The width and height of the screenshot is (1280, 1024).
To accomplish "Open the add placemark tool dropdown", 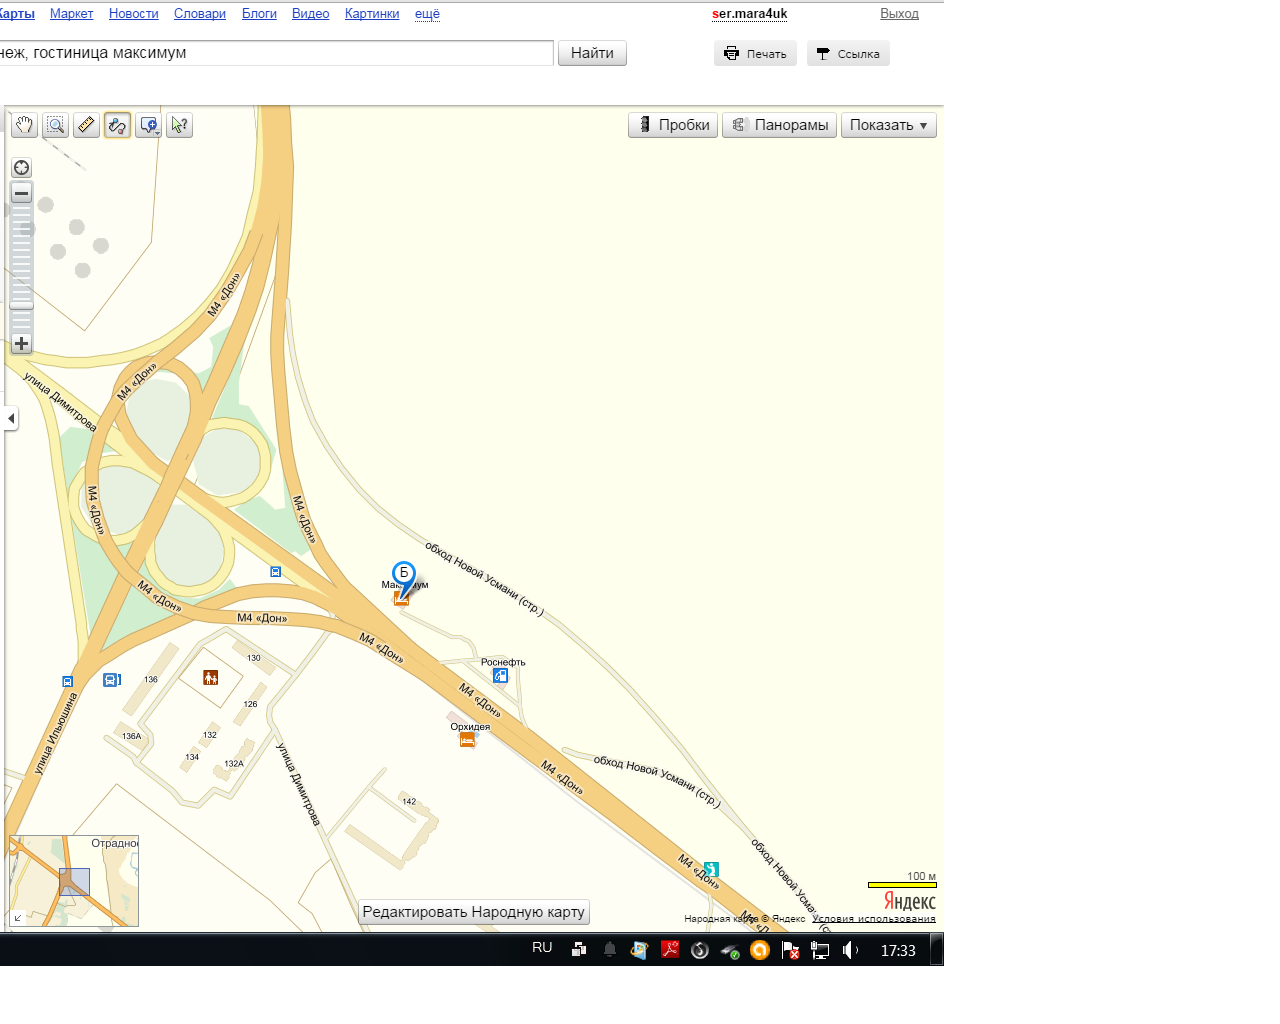I will [x=149, y=125].
